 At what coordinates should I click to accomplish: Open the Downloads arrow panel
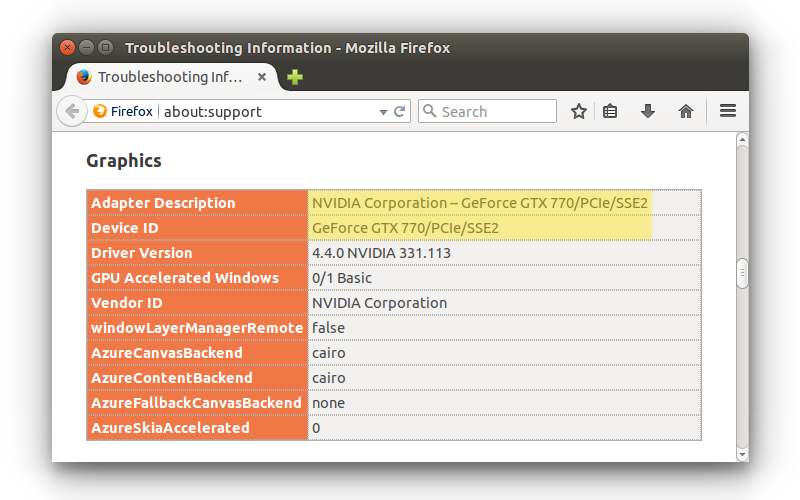coord(648,112)
